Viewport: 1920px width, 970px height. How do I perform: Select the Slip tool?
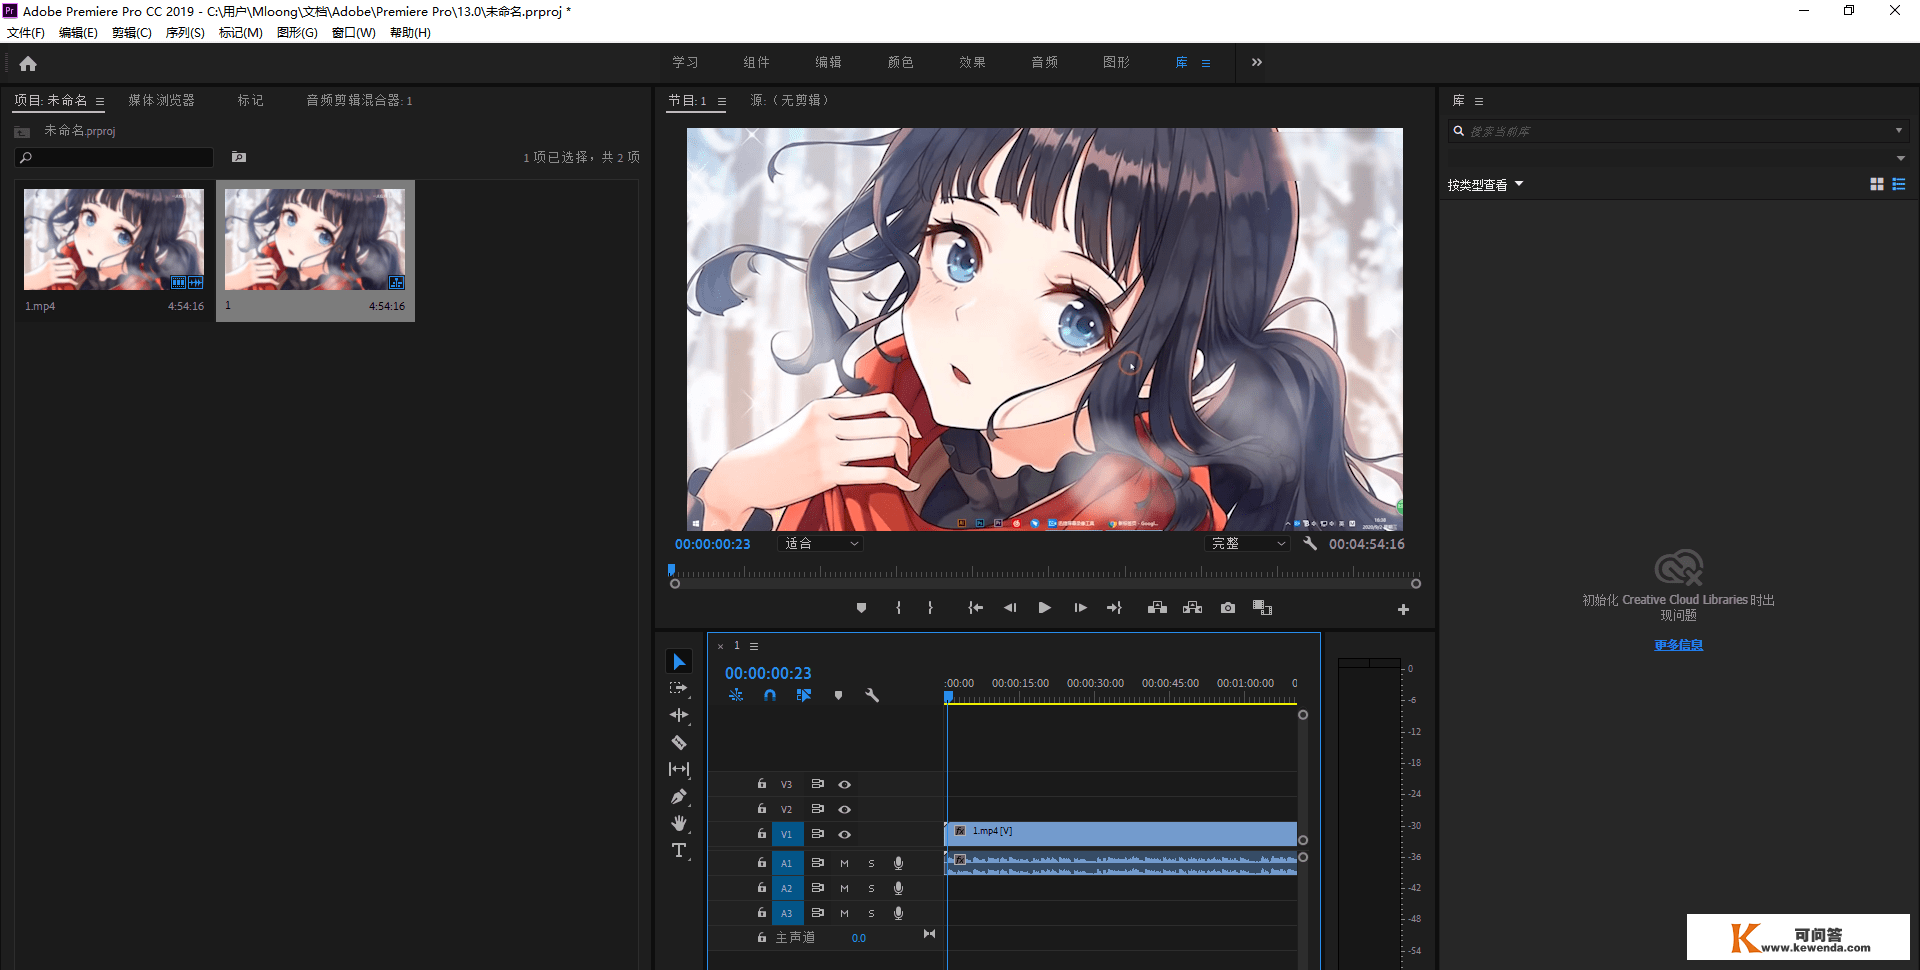[x=679, y=769]
